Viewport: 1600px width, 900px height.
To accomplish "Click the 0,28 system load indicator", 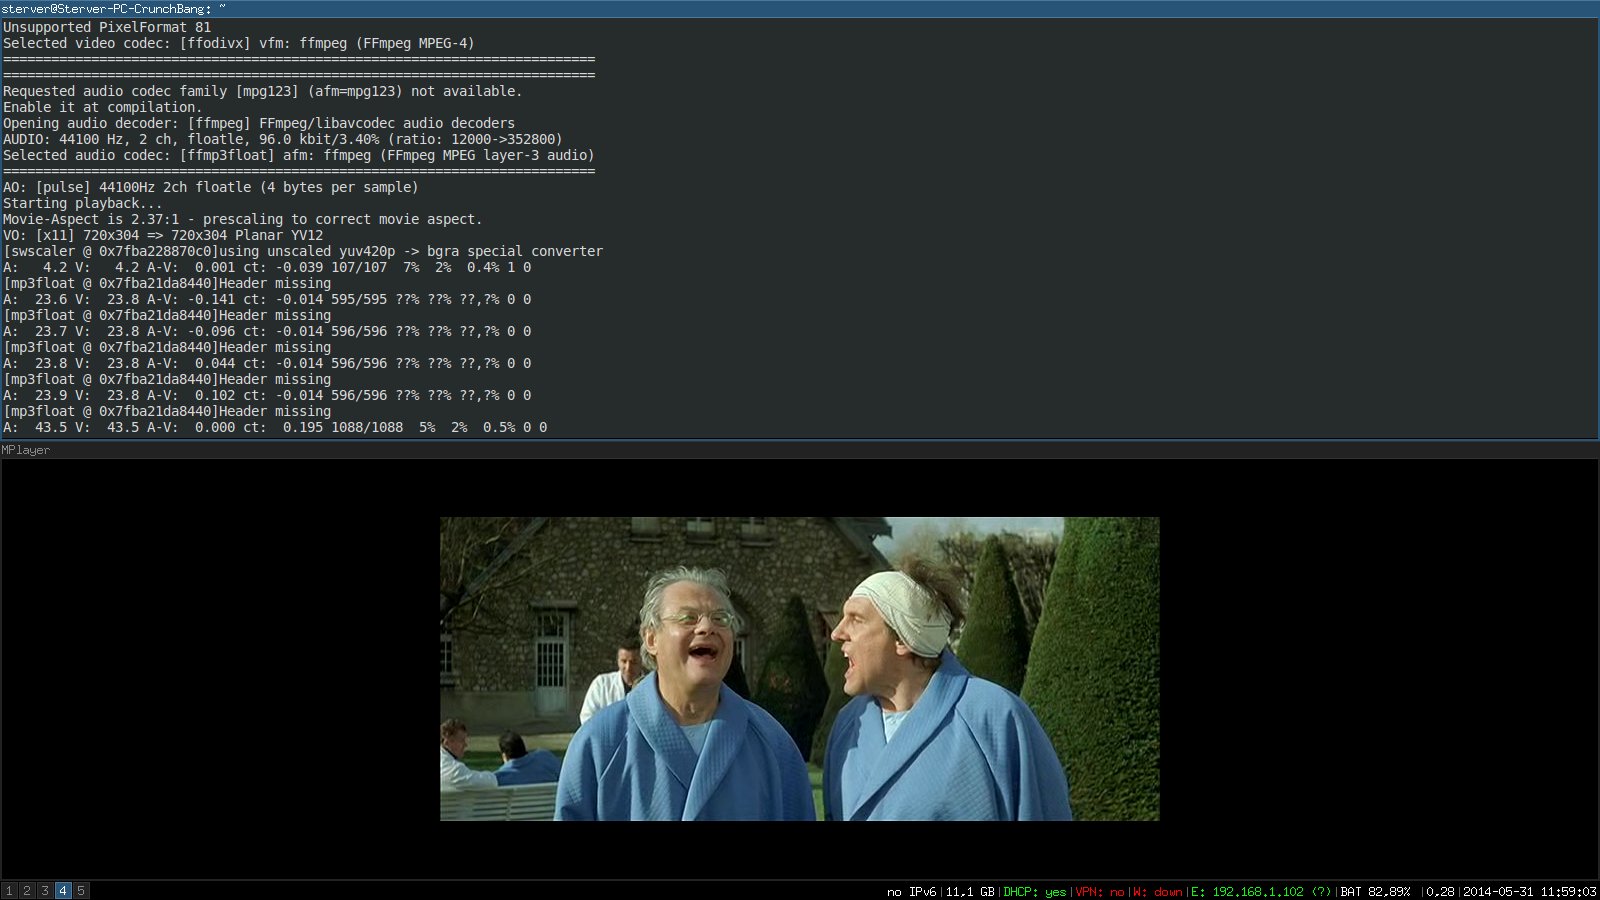I will click(x=1440, y=892).
